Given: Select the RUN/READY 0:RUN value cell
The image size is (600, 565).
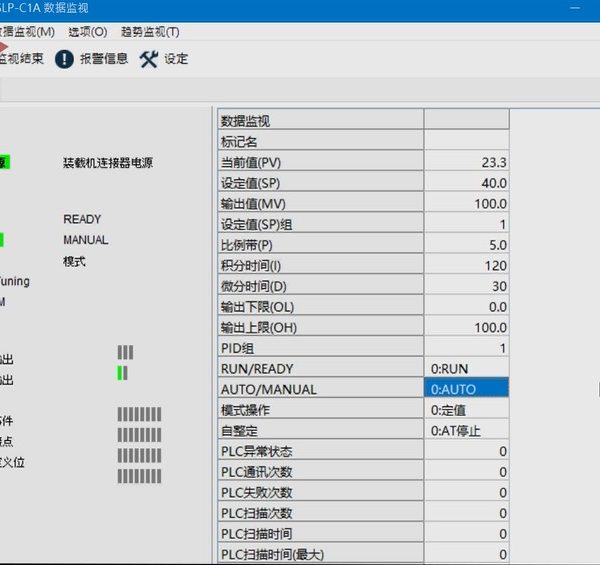Looking at the screenshot, I should 467,368.
